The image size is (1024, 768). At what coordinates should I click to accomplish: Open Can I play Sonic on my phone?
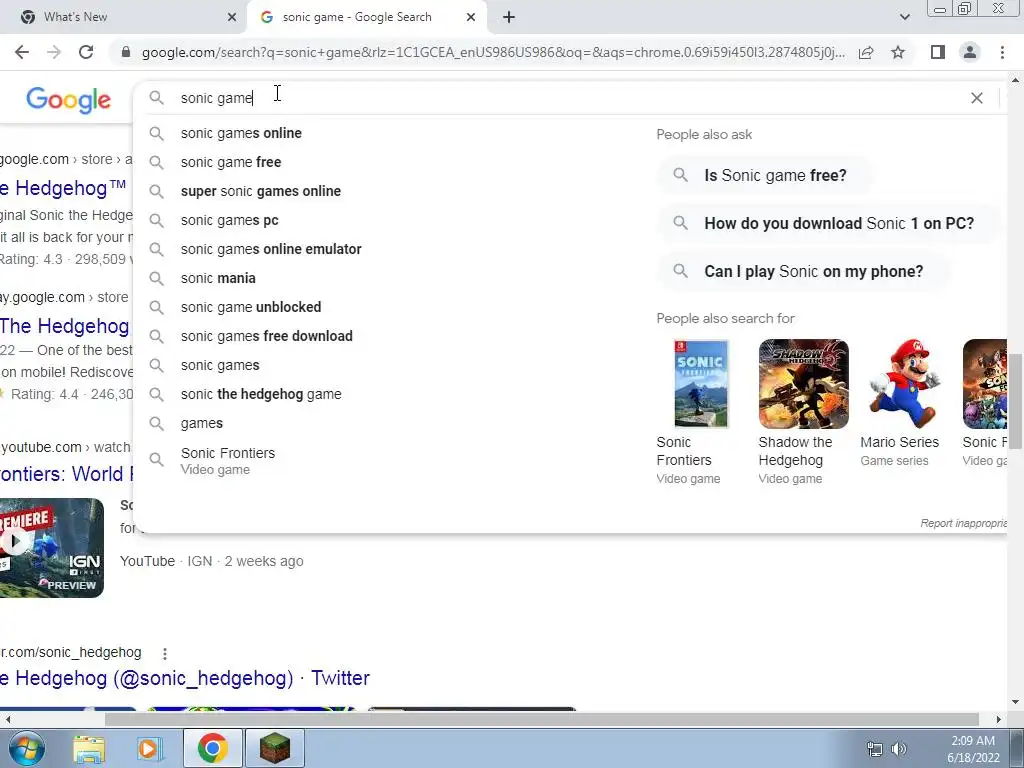point(803,272)
